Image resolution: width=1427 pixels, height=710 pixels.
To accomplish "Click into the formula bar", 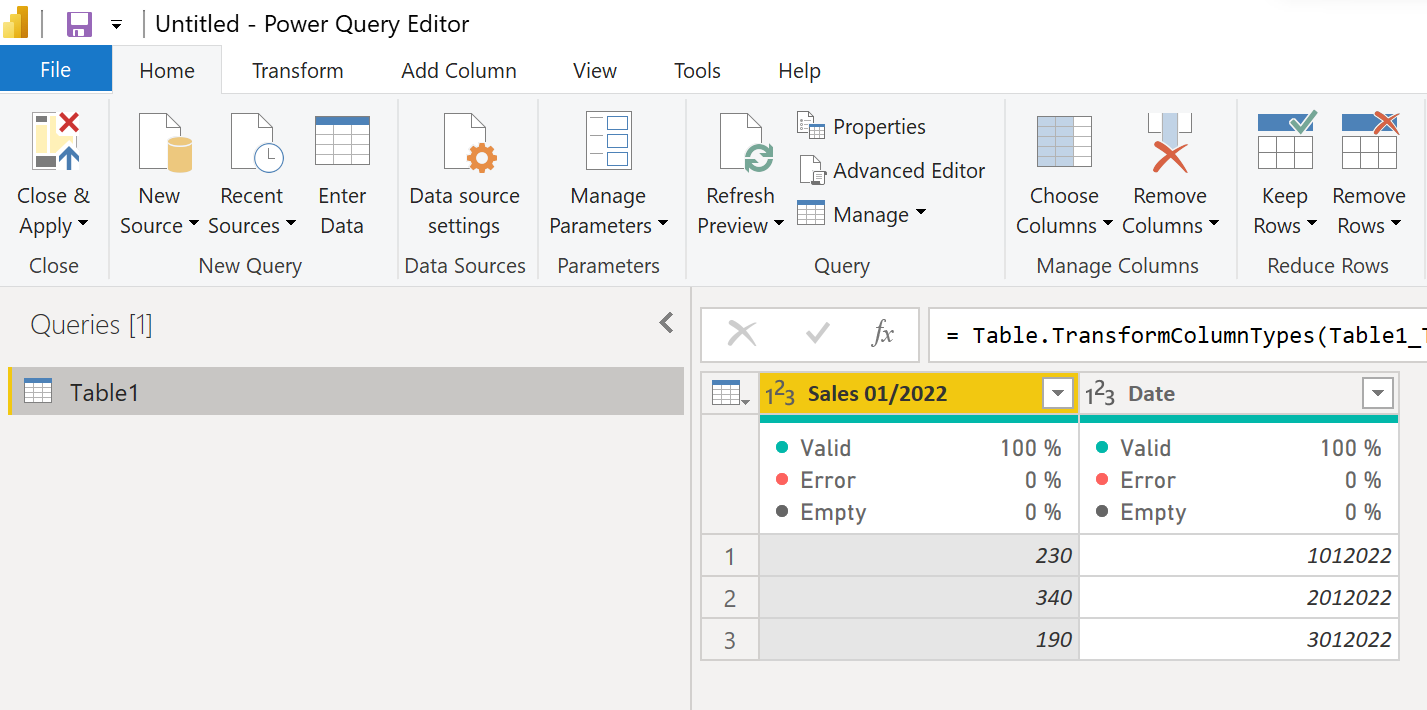I will click(1178, 334).
